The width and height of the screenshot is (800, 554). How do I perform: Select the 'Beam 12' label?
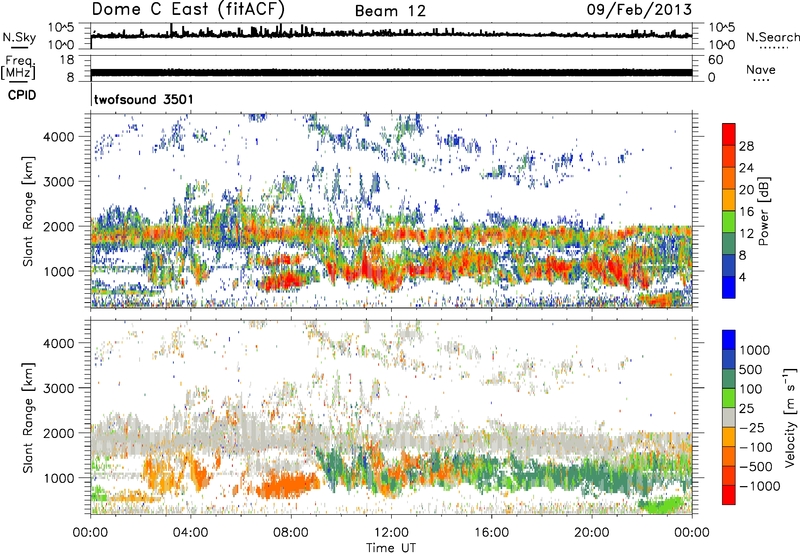390,11
